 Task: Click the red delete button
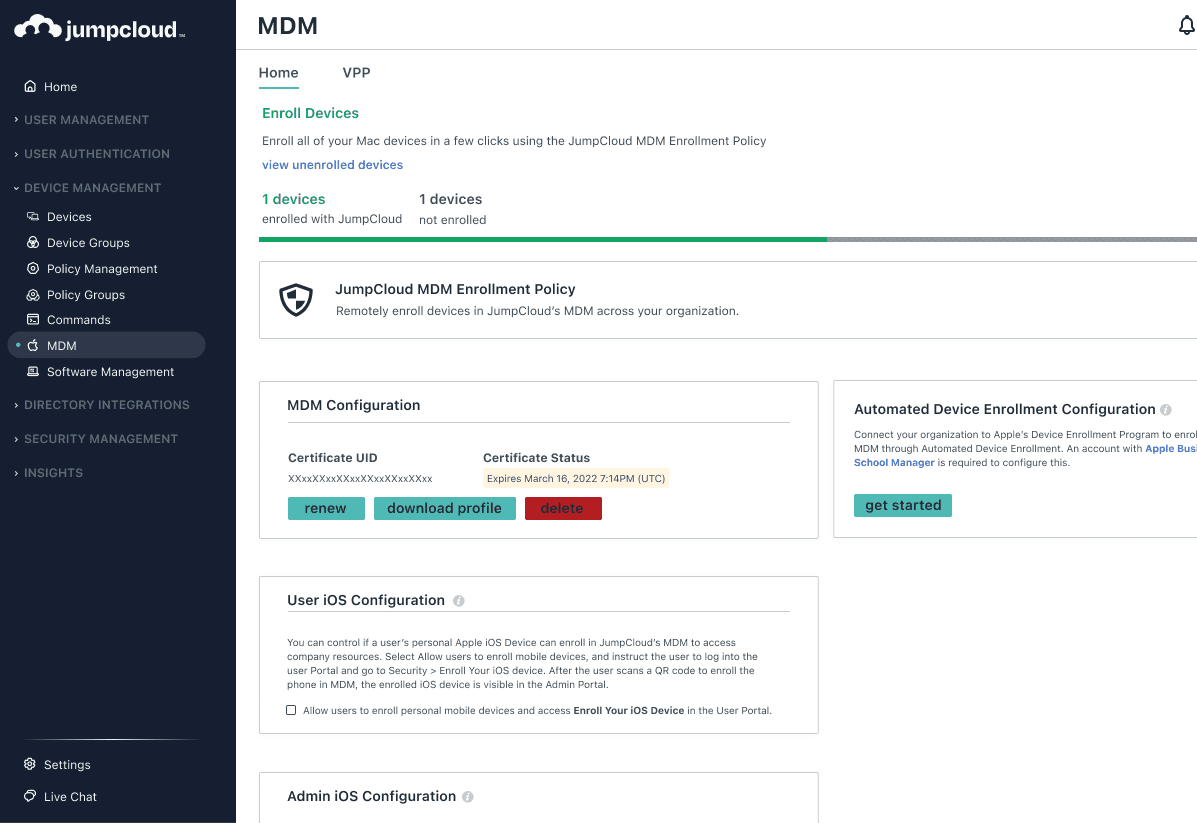(563, 508)
